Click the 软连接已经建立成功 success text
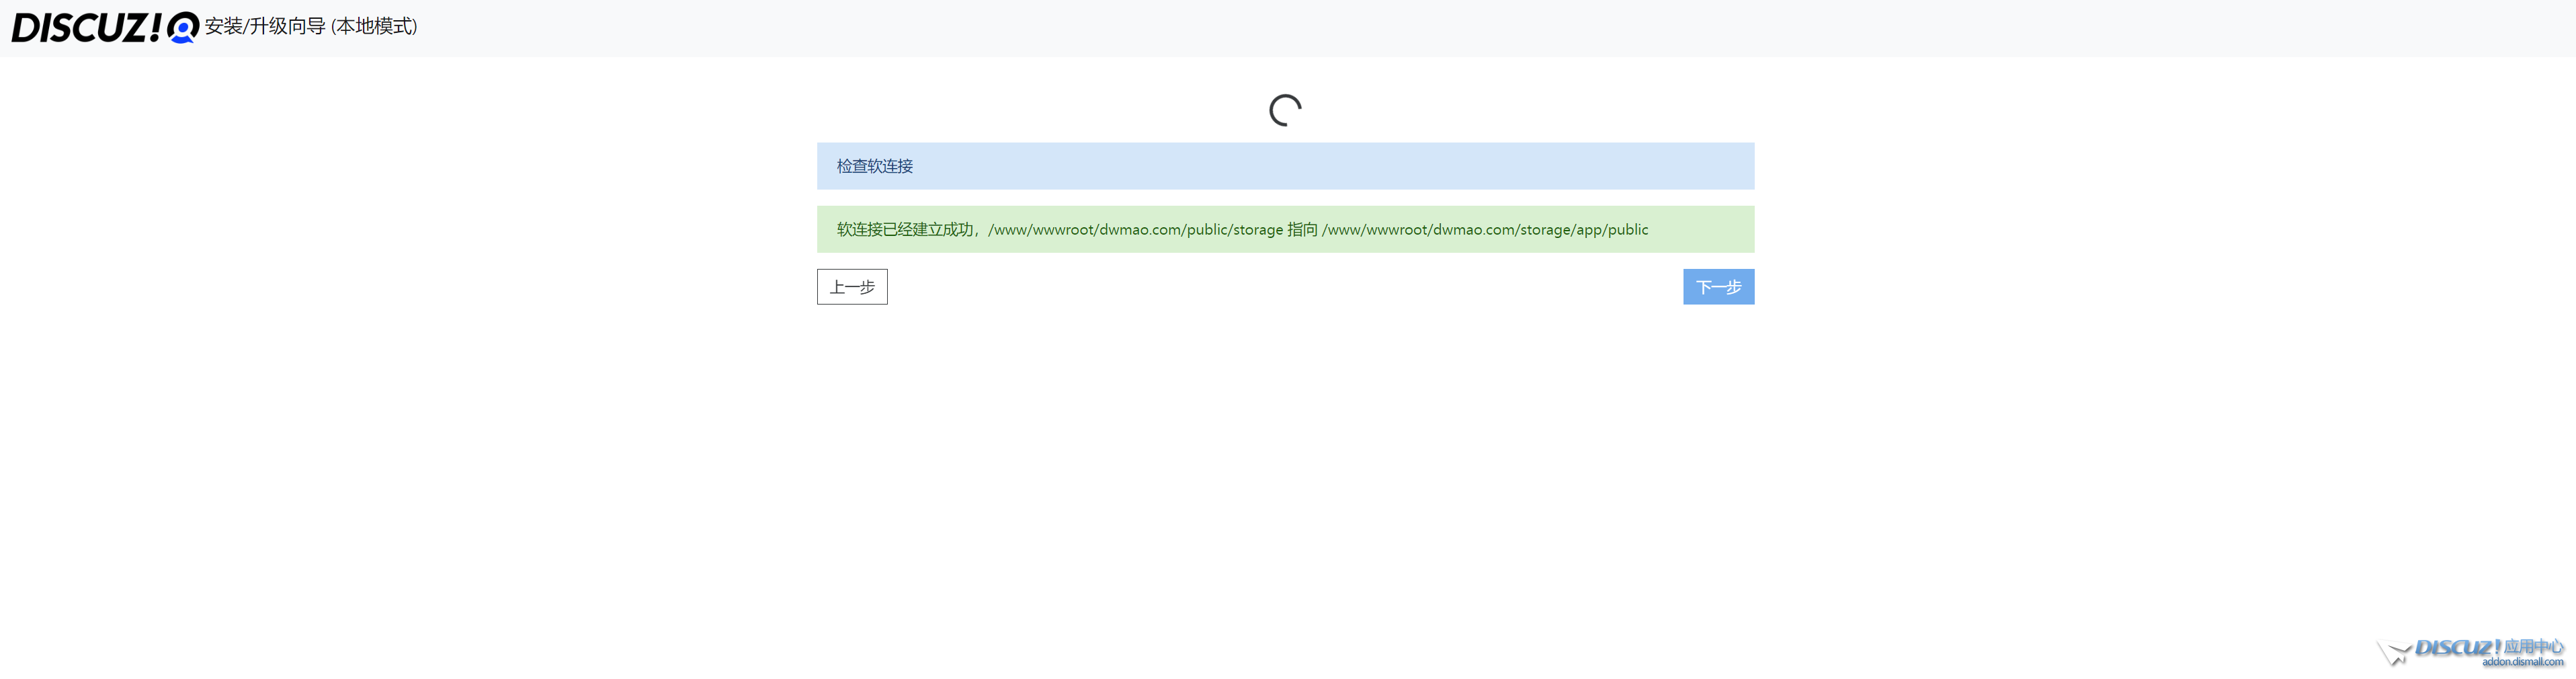The image size is (2576, 679). tap(905, 230)
